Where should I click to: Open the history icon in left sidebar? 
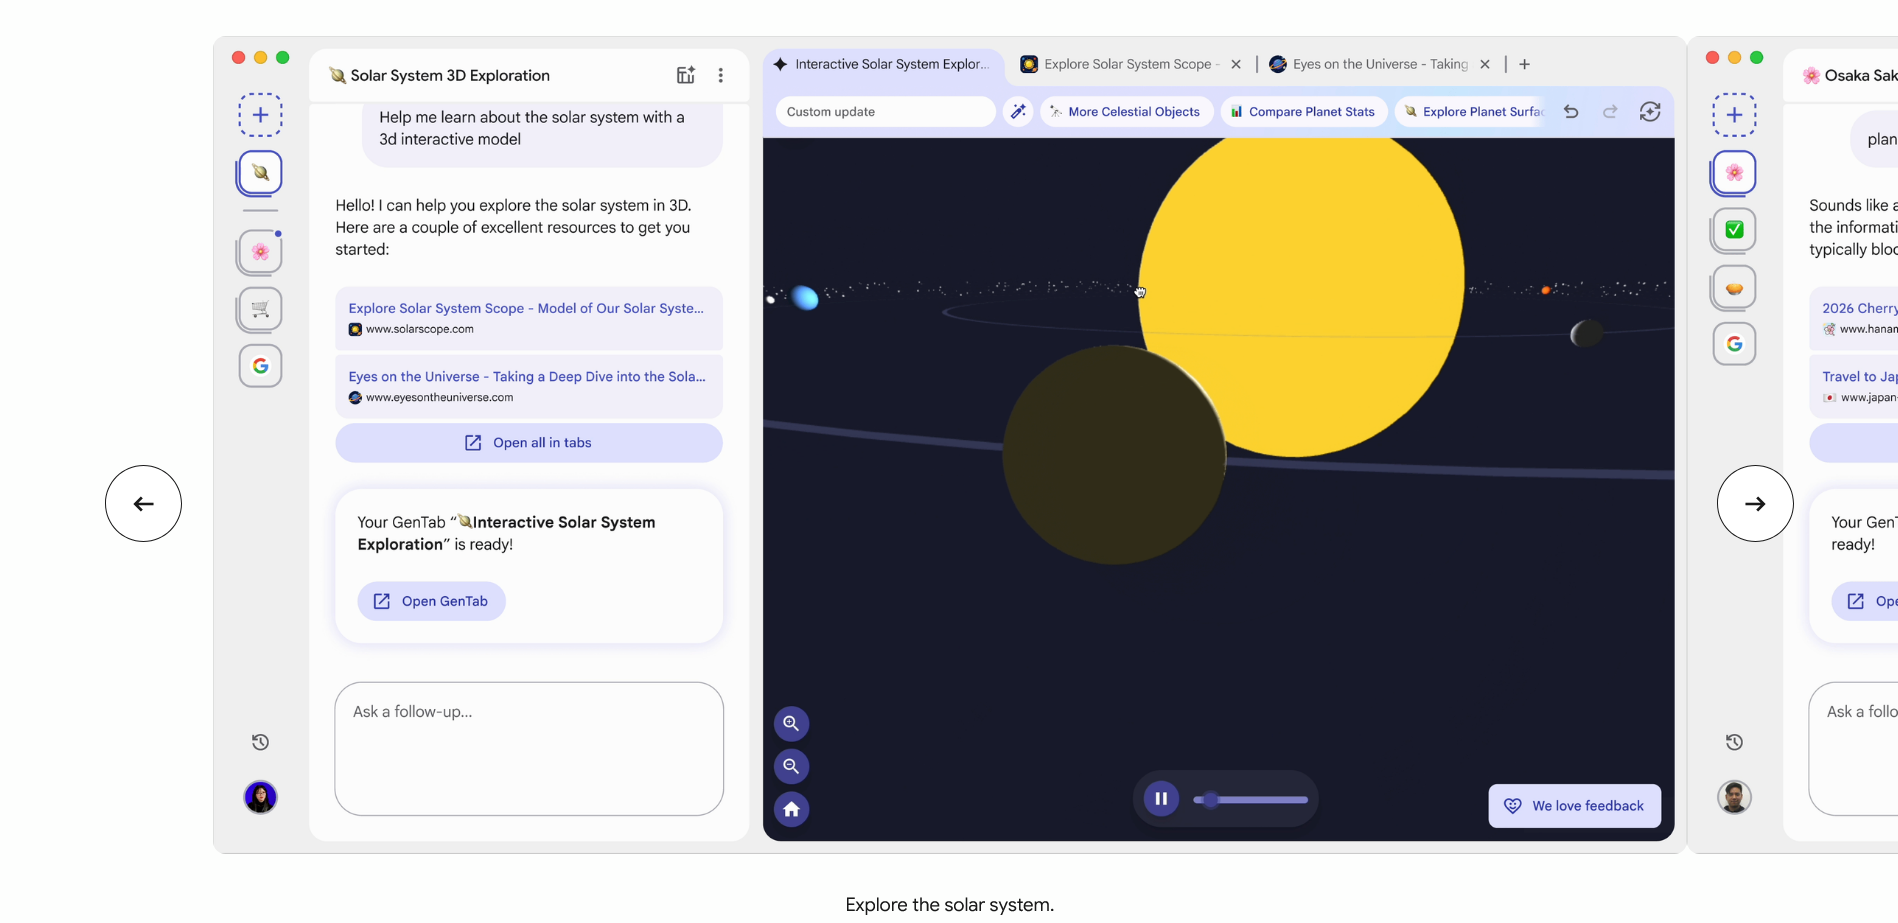[x=260, y=742]
